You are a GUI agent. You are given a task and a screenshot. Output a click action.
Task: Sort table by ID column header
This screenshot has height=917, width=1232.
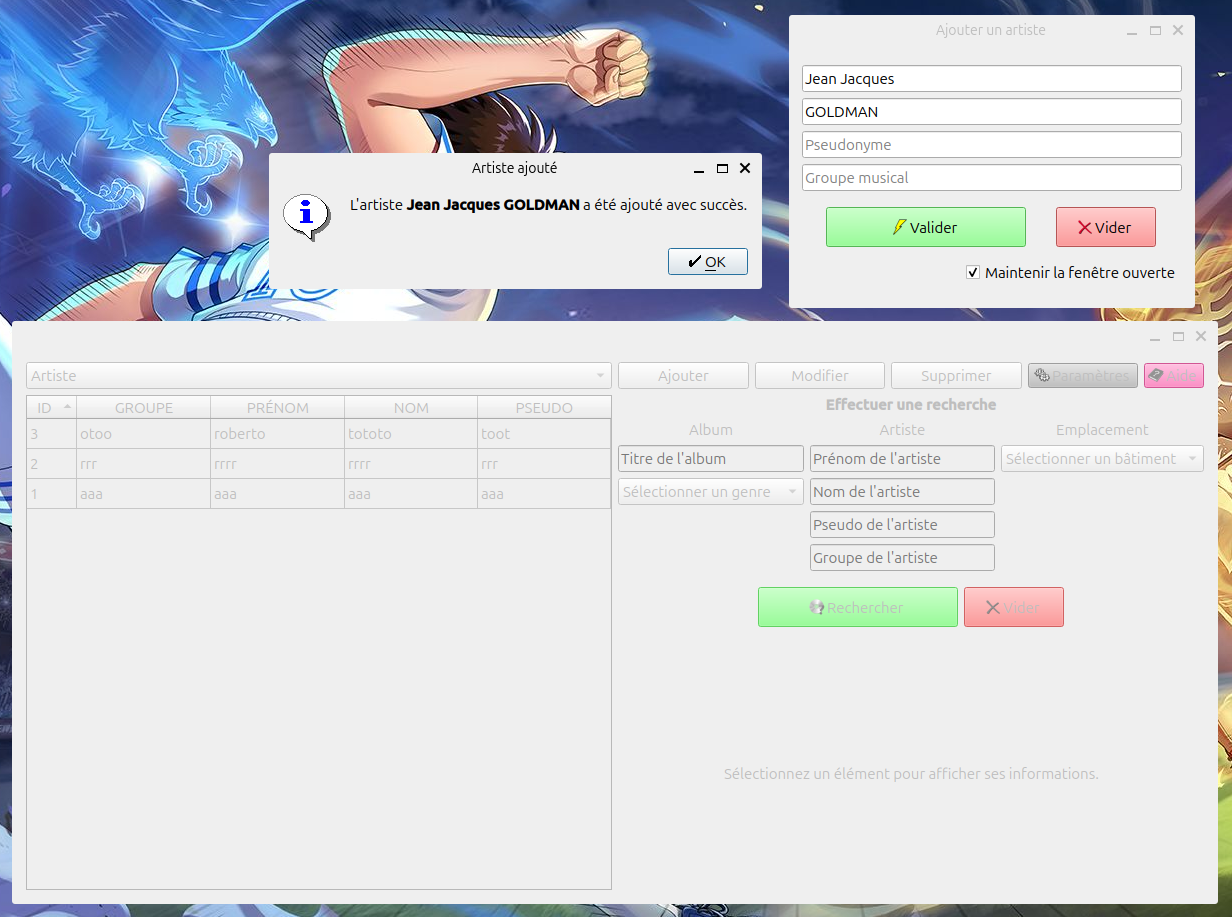51,408
